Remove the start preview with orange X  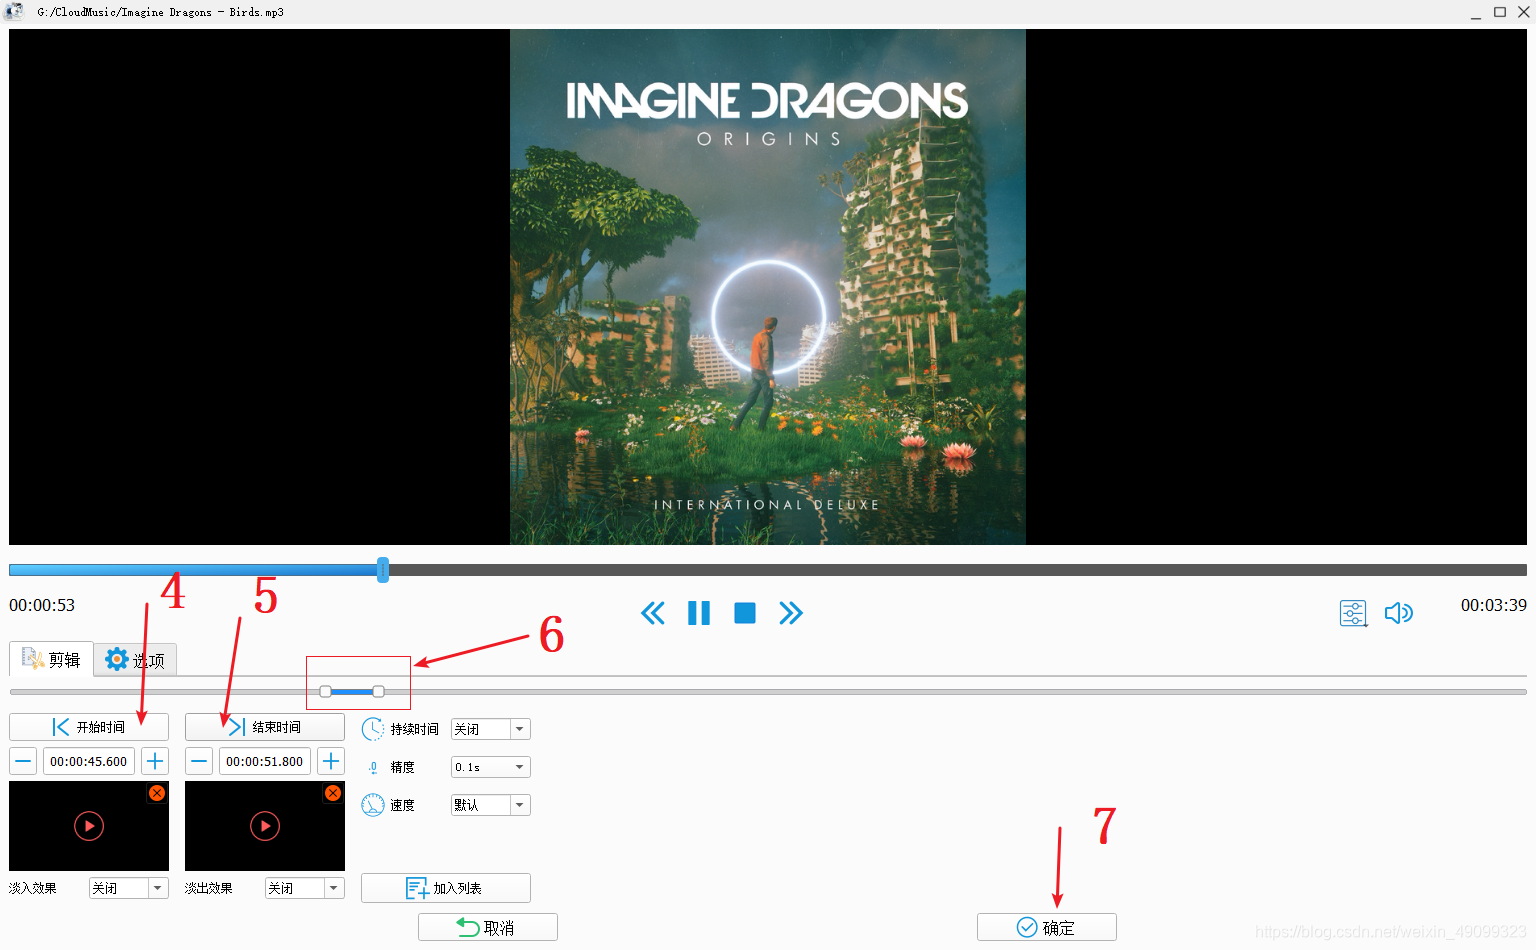point(157,793)
